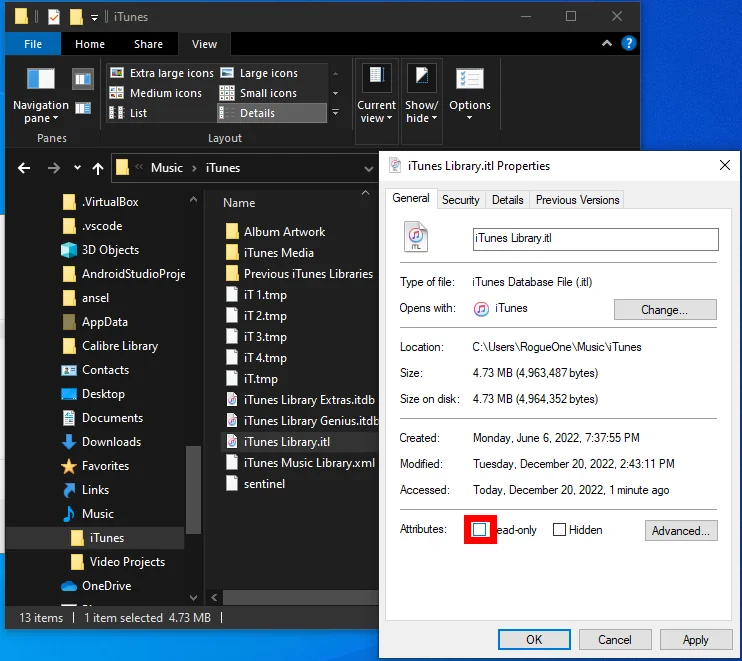Select Small icons layout

(259, 93)
